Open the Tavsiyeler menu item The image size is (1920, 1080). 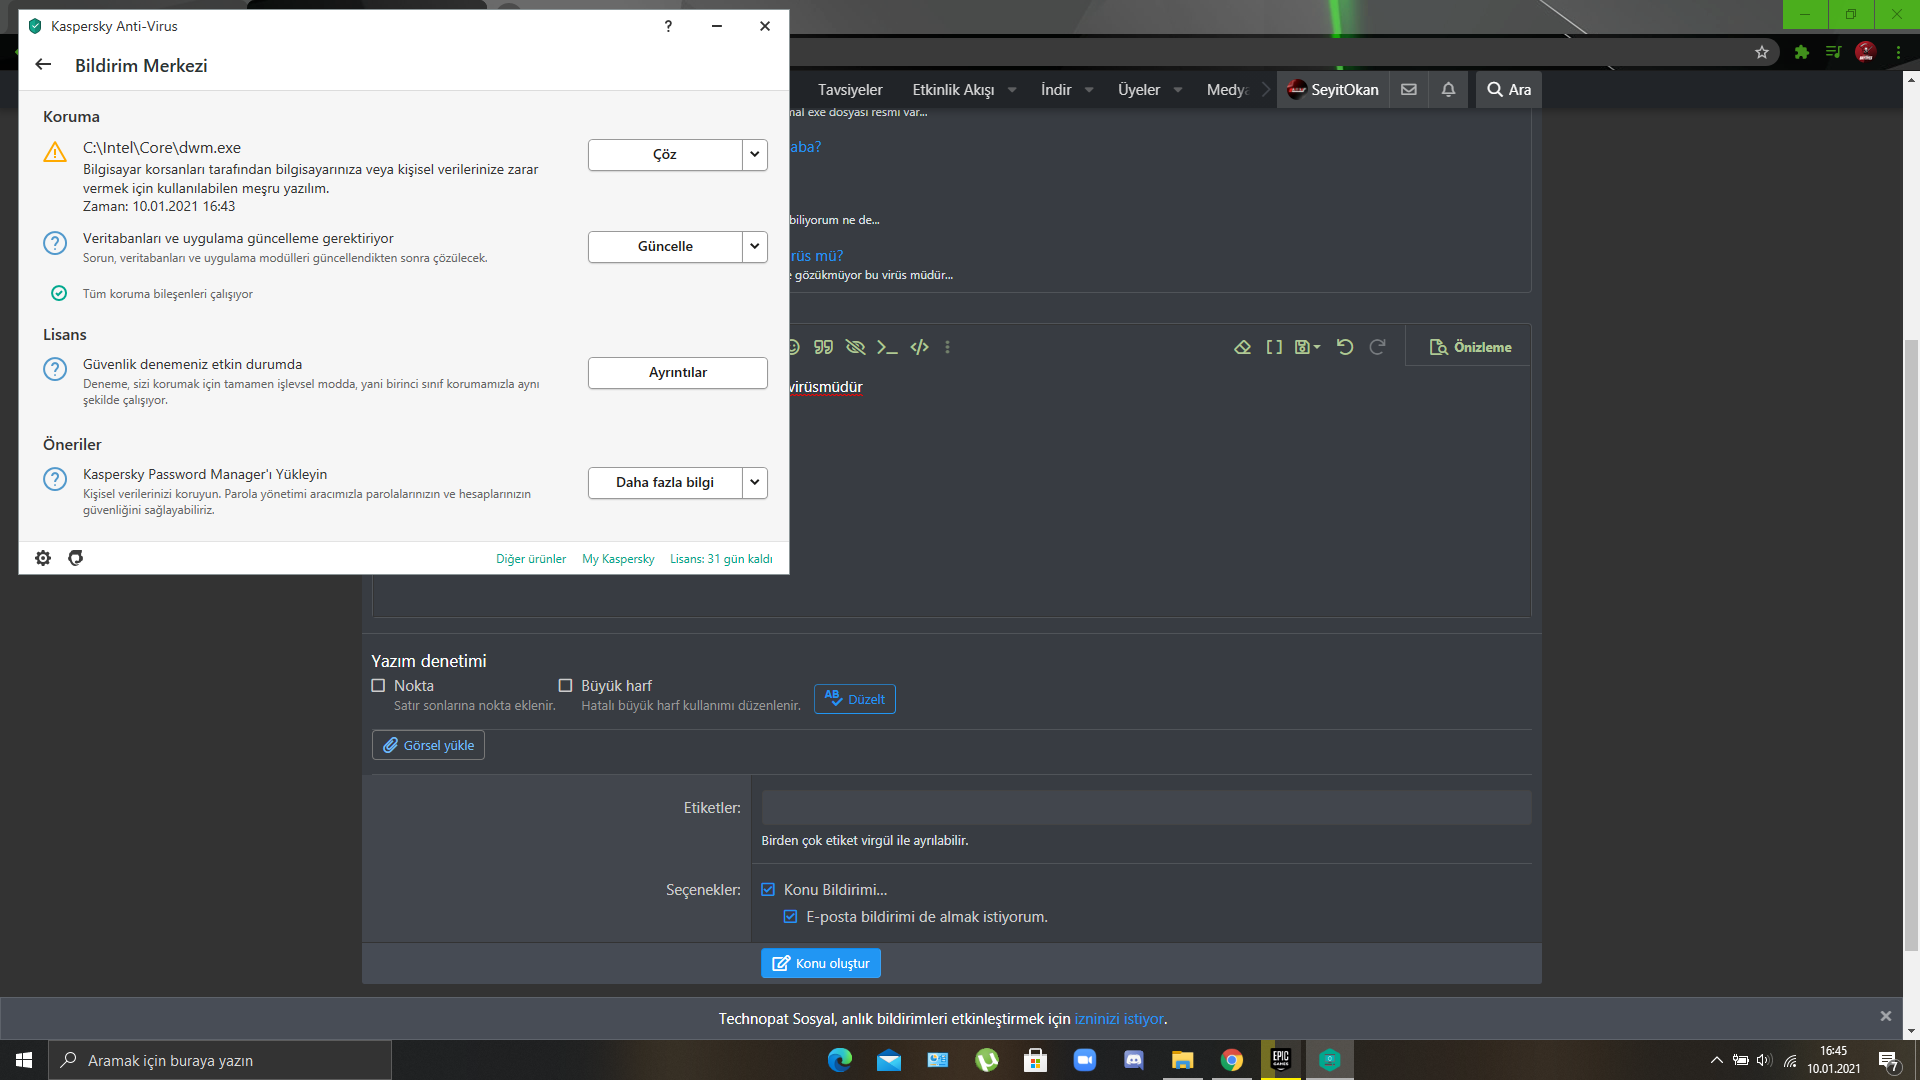(x=850, y=89)
